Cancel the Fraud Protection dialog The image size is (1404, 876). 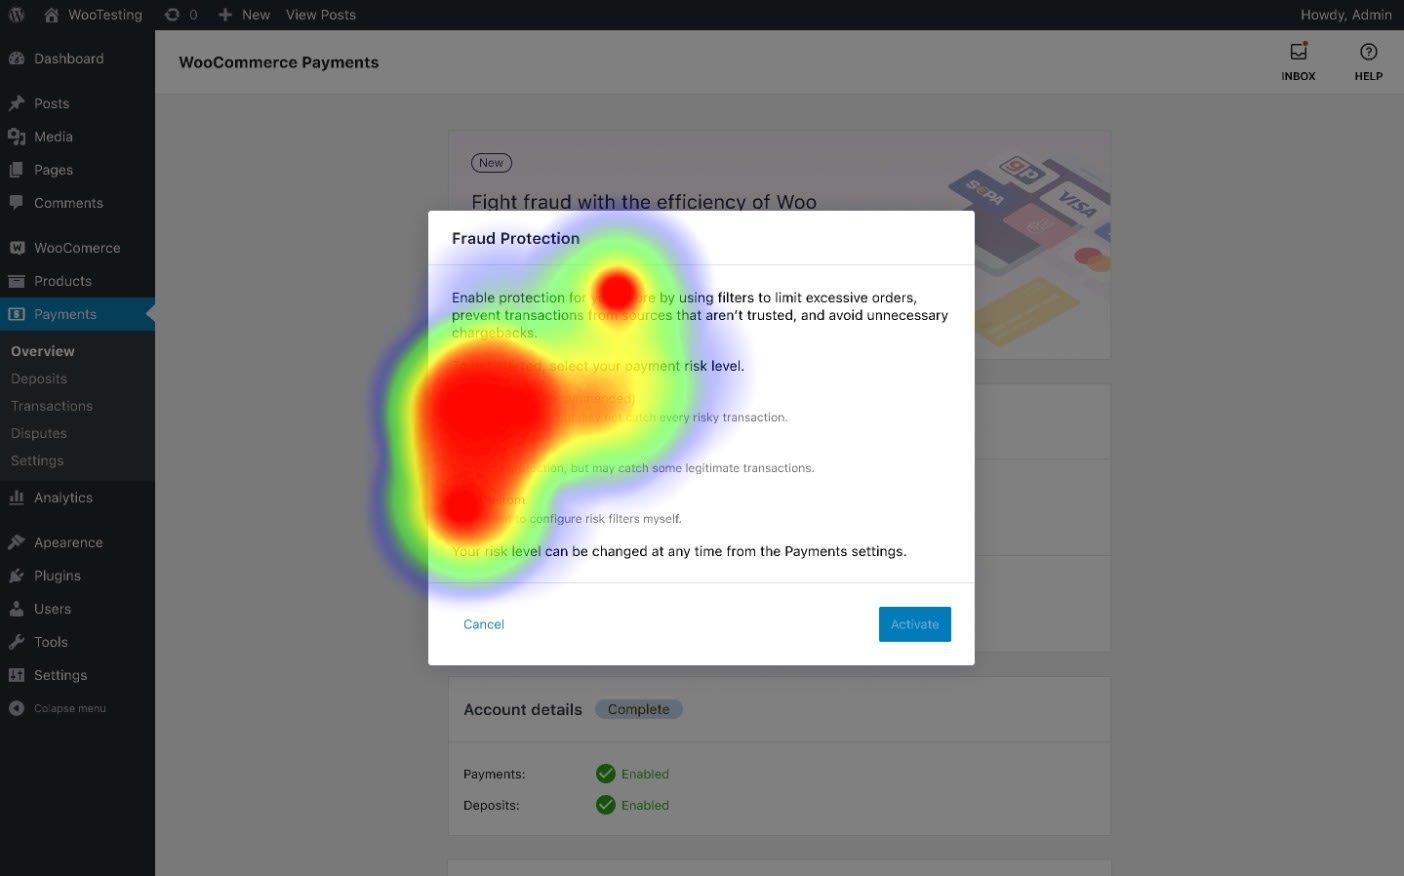coord(484,624)
